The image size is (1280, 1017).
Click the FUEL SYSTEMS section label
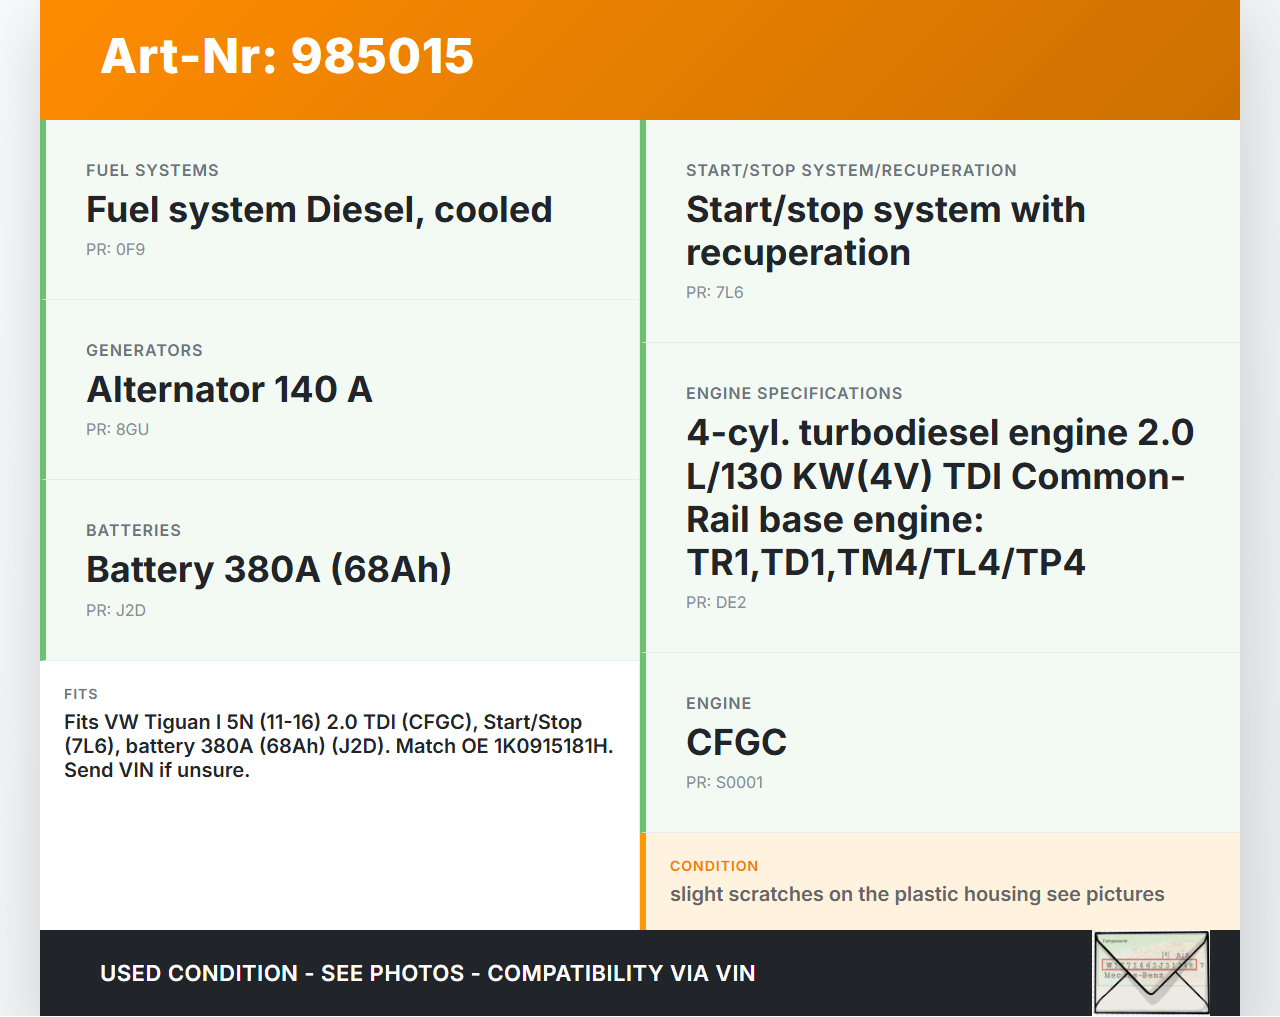click(152, 171)
